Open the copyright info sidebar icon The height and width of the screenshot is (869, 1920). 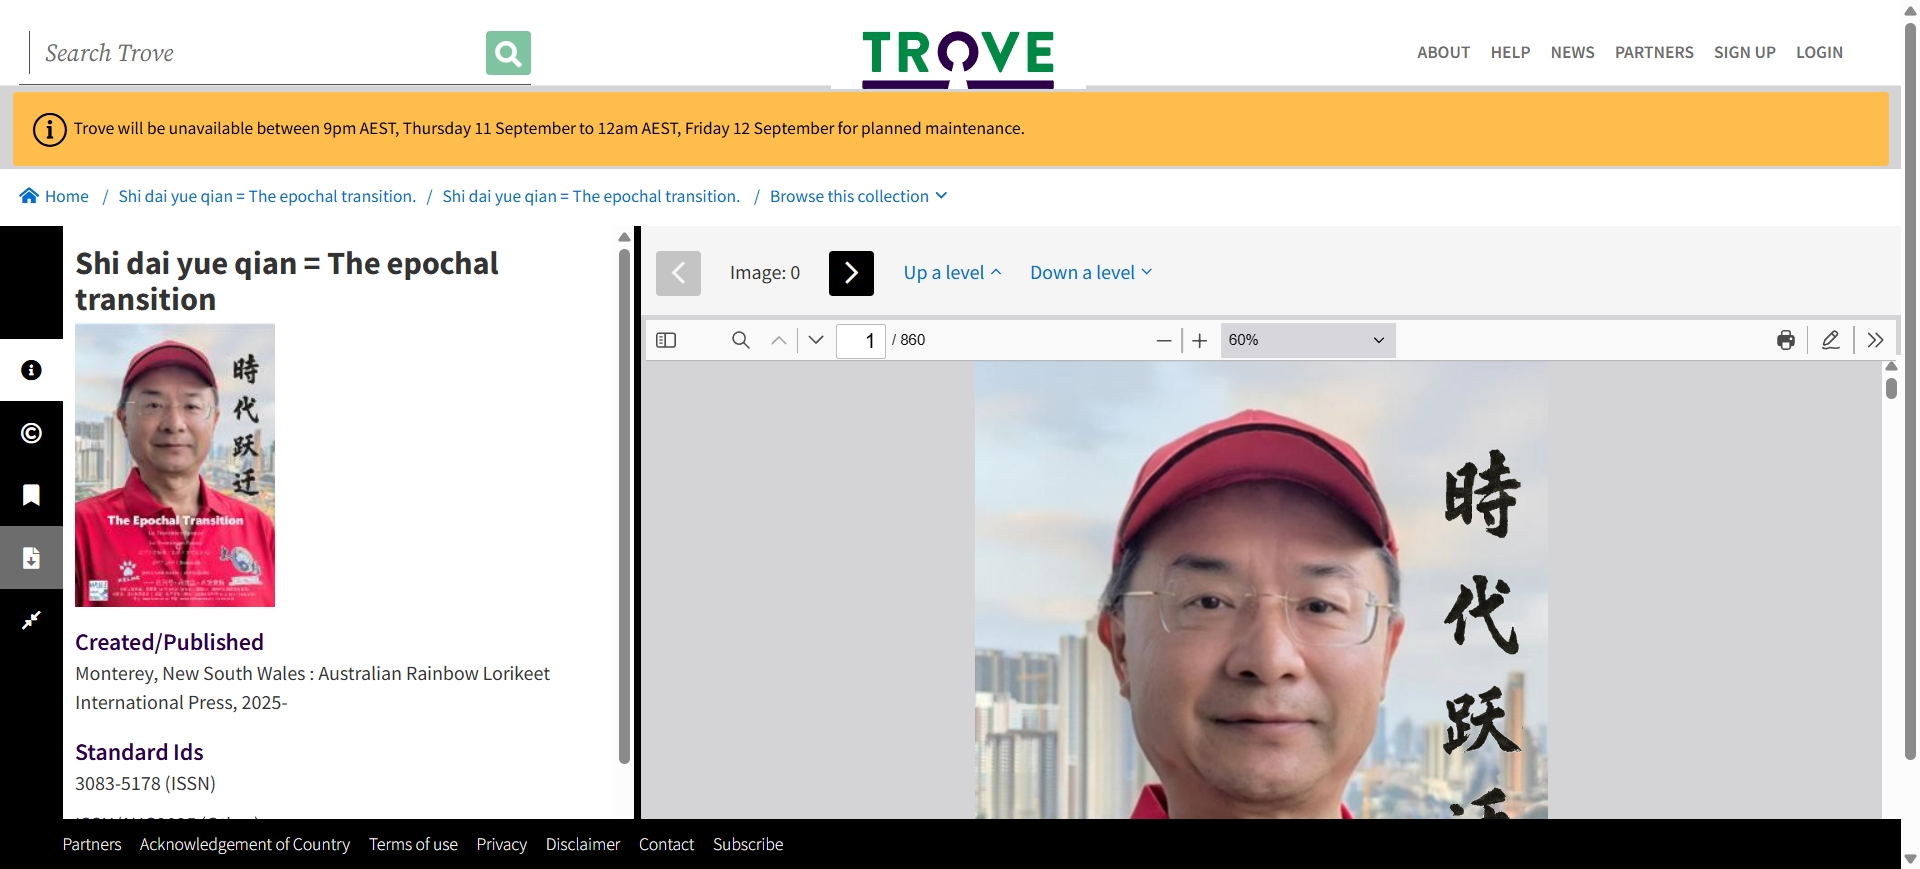click(31, 433)
